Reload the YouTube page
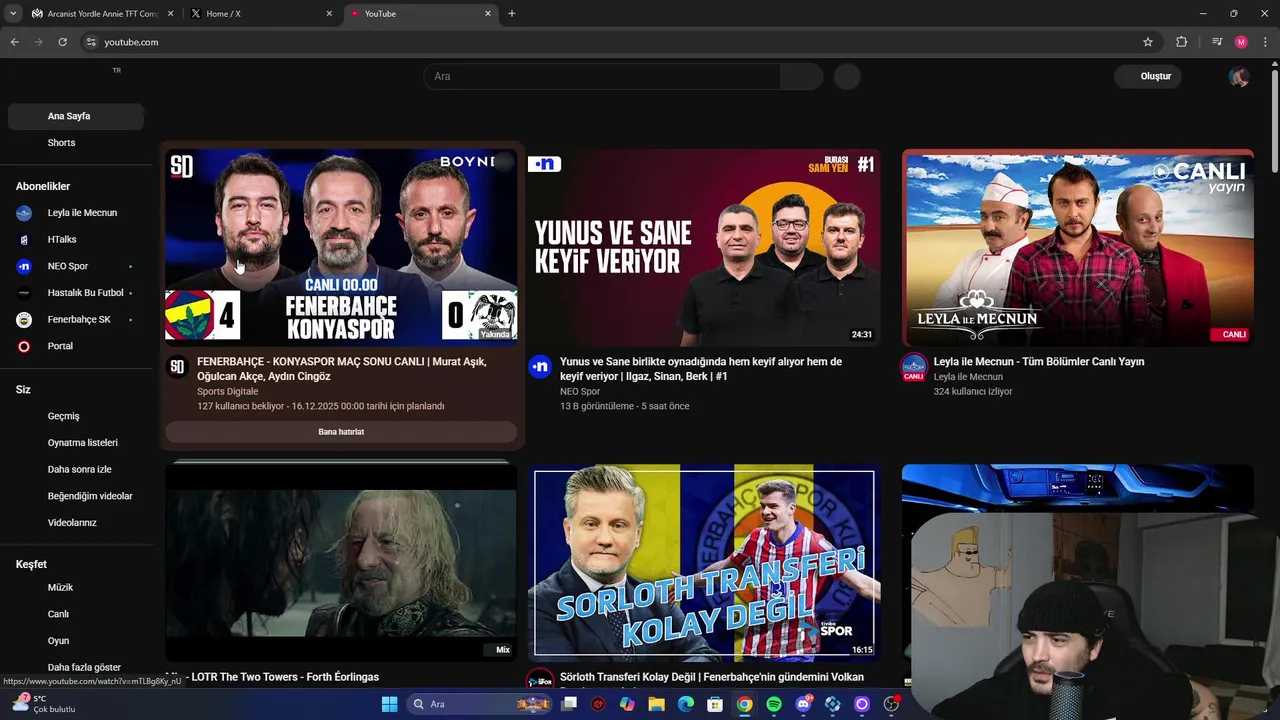The width and height of the screenshot is (1280, 720). pos(62,42)
